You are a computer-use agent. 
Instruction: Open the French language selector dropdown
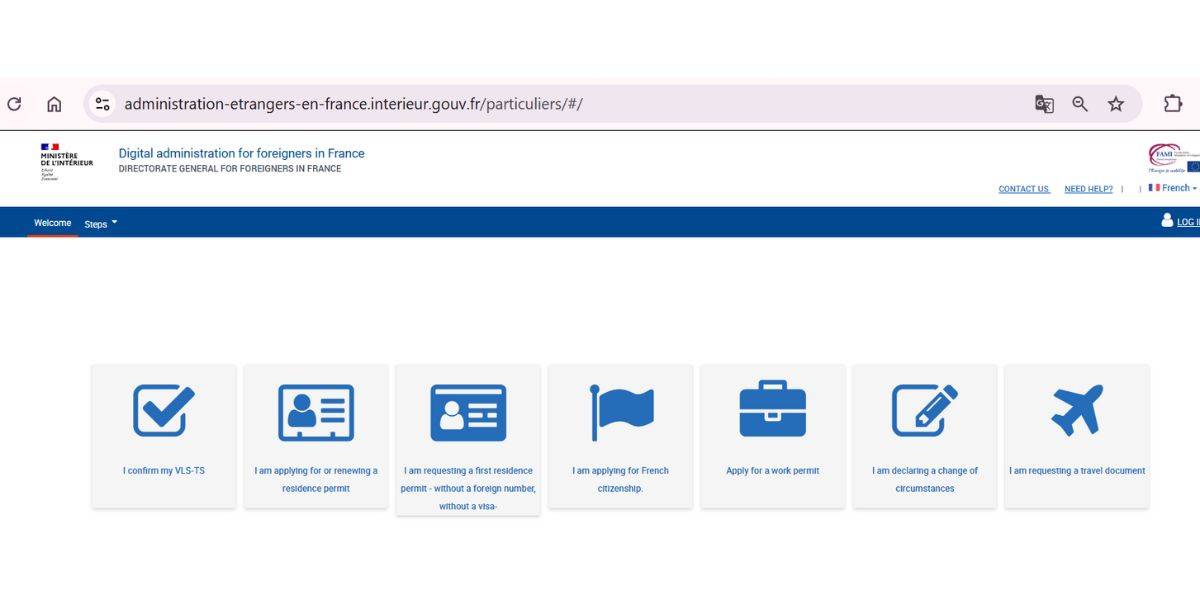click(x=1174, y=188)
